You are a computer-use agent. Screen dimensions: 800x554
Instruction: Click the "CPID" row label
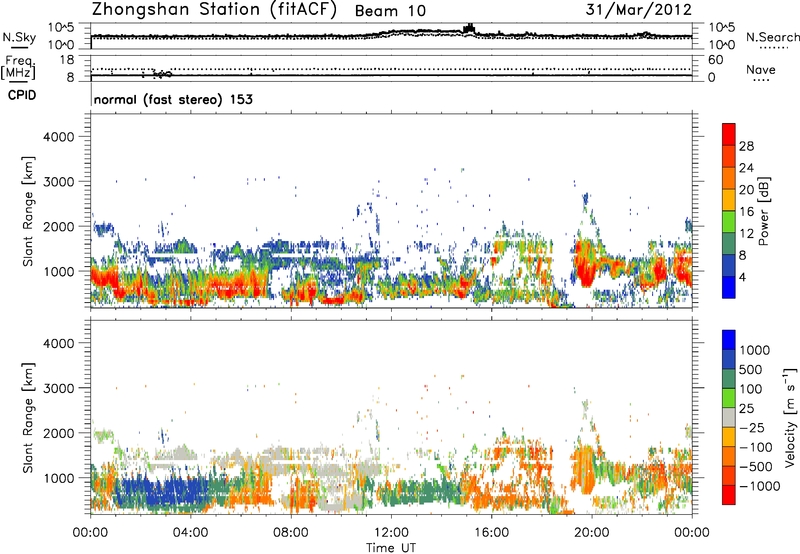pyautogui.click(x=22, y=95)
